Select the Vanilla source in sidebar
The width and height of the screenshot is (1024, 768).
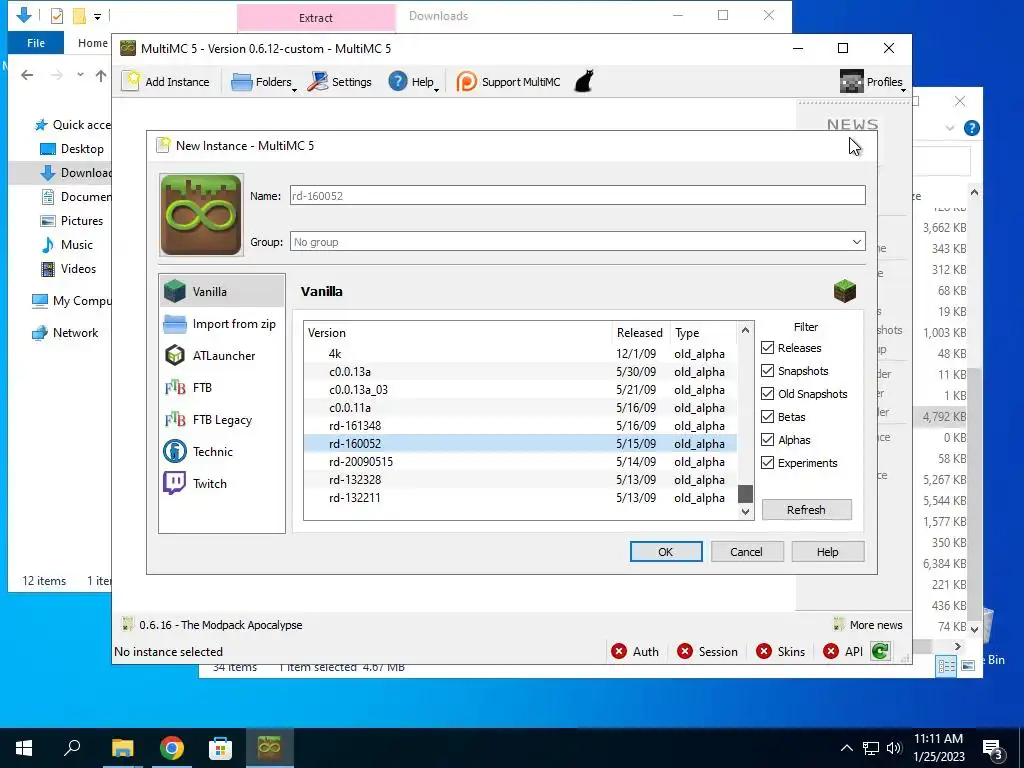[222, 291]
